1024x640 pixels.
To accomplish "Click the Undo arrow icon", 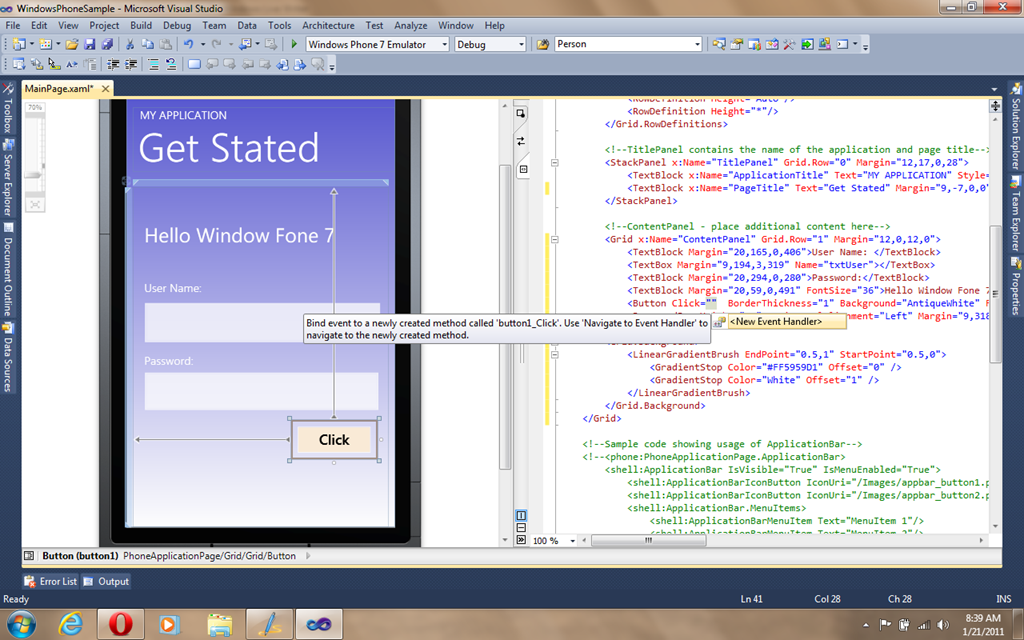I will tap(187, 44).
